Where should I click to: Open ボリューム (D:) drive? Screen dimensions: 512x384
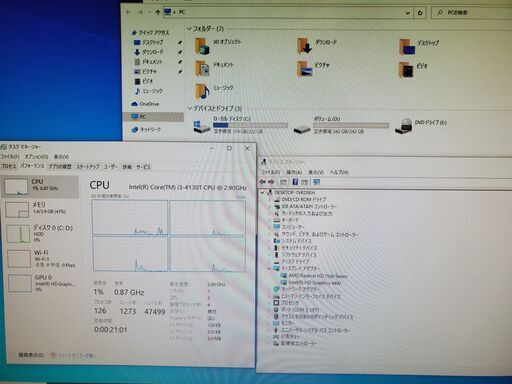(341, 125)
